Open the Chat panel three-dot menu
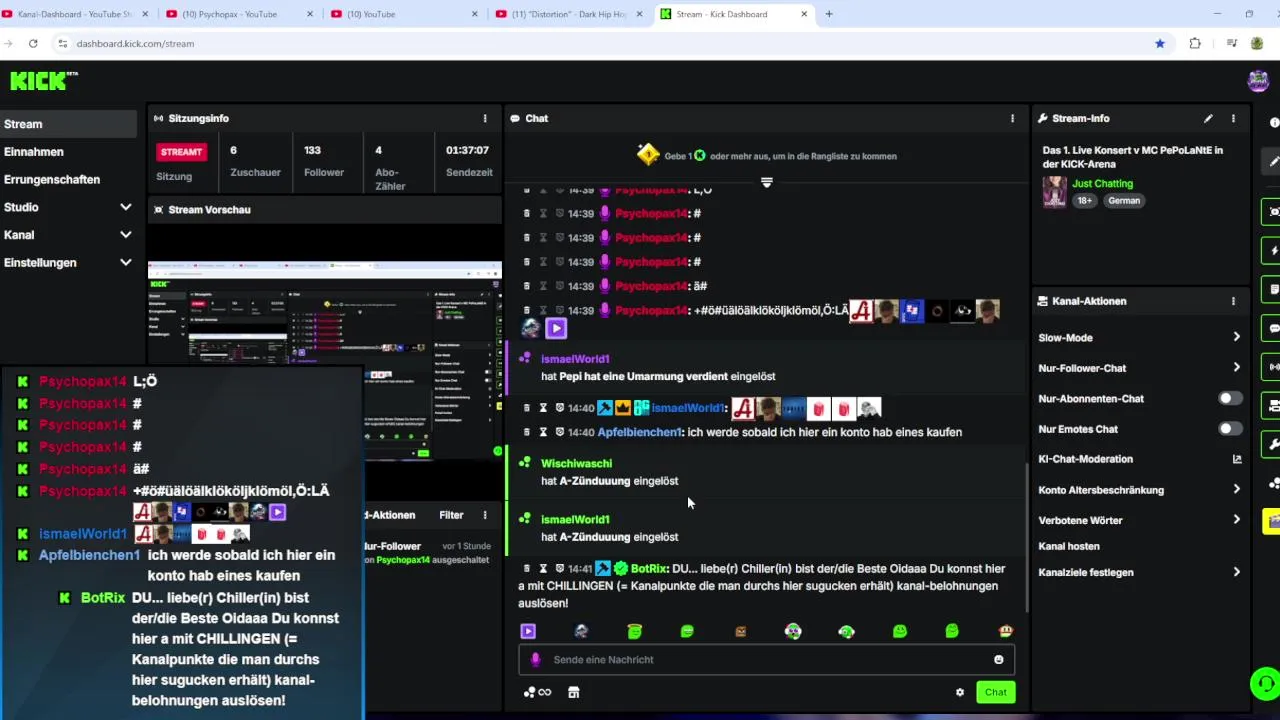The width and height of the screenshot is (1280, 720). coord(1012,118)
